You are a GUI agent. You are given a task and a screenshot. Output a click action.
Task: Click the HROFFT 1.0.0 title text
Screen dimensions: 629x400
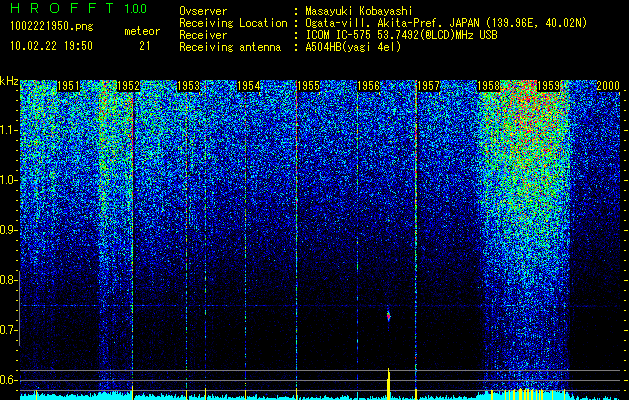[79, 8]
